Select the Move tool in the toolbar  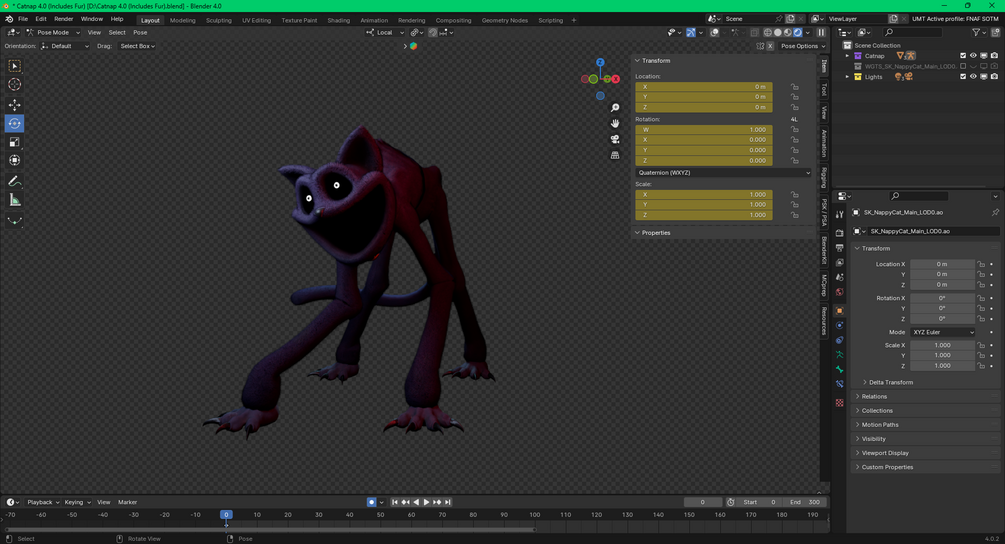pos(14,104)
